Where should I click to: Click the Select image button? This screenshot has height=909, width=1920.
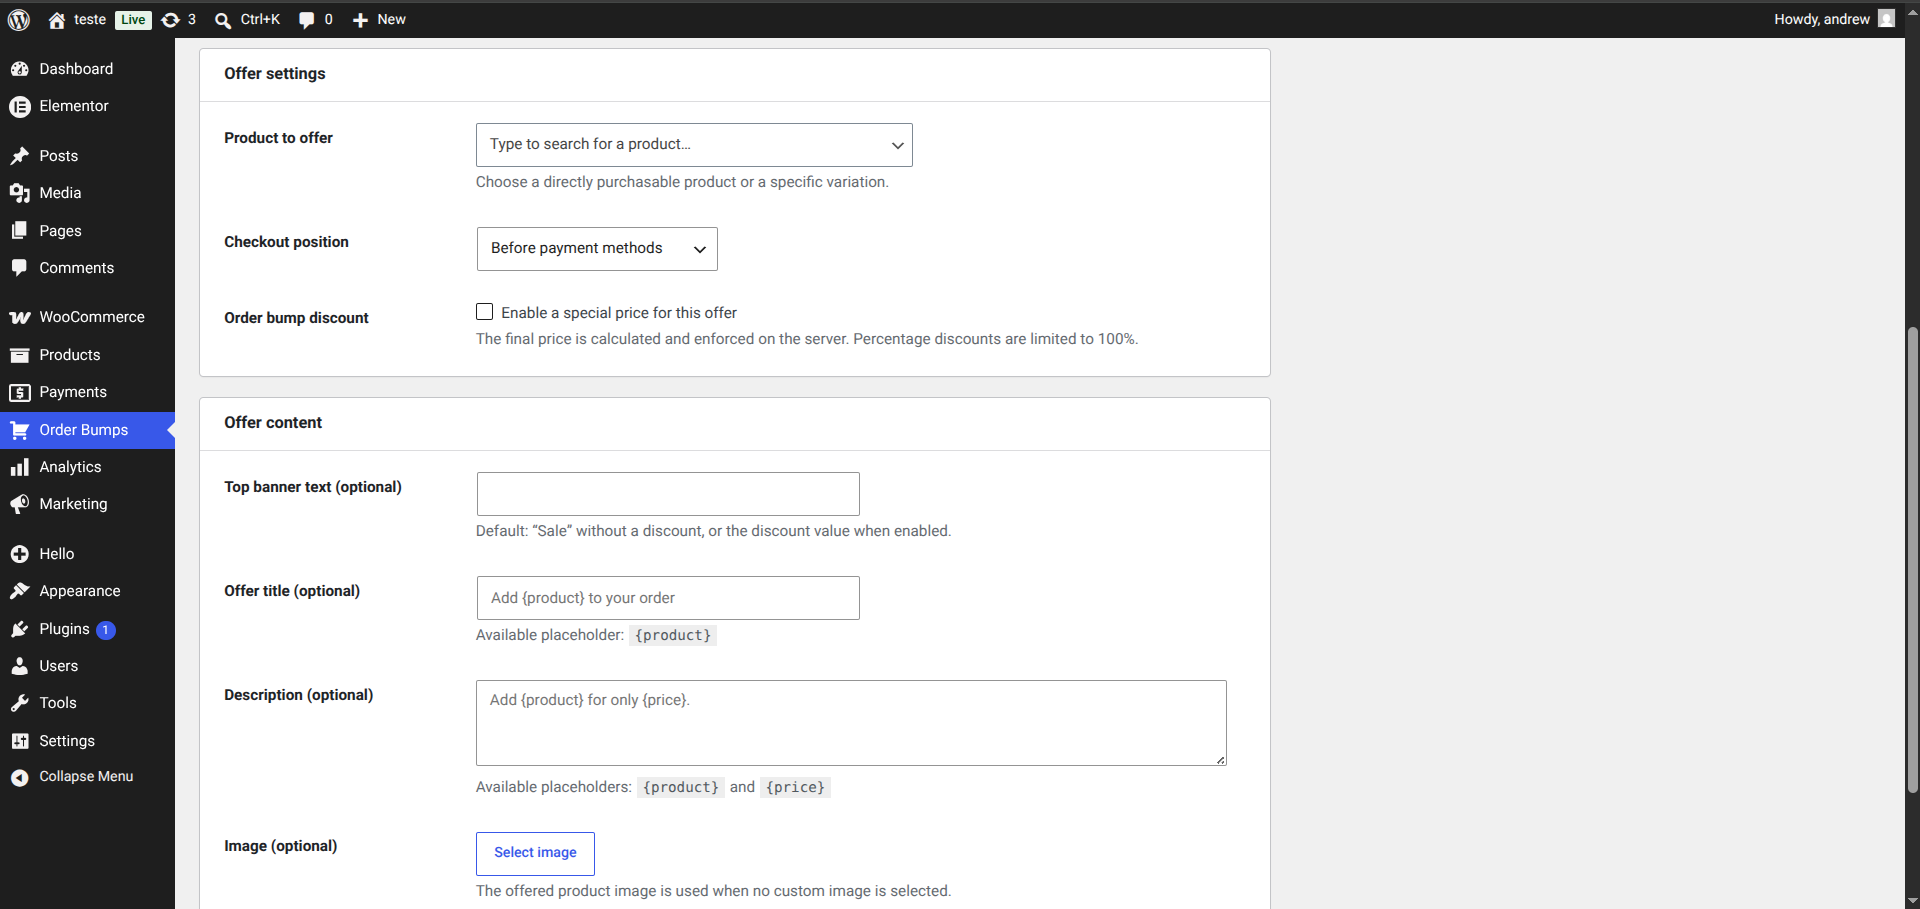[x=535, y=853]
